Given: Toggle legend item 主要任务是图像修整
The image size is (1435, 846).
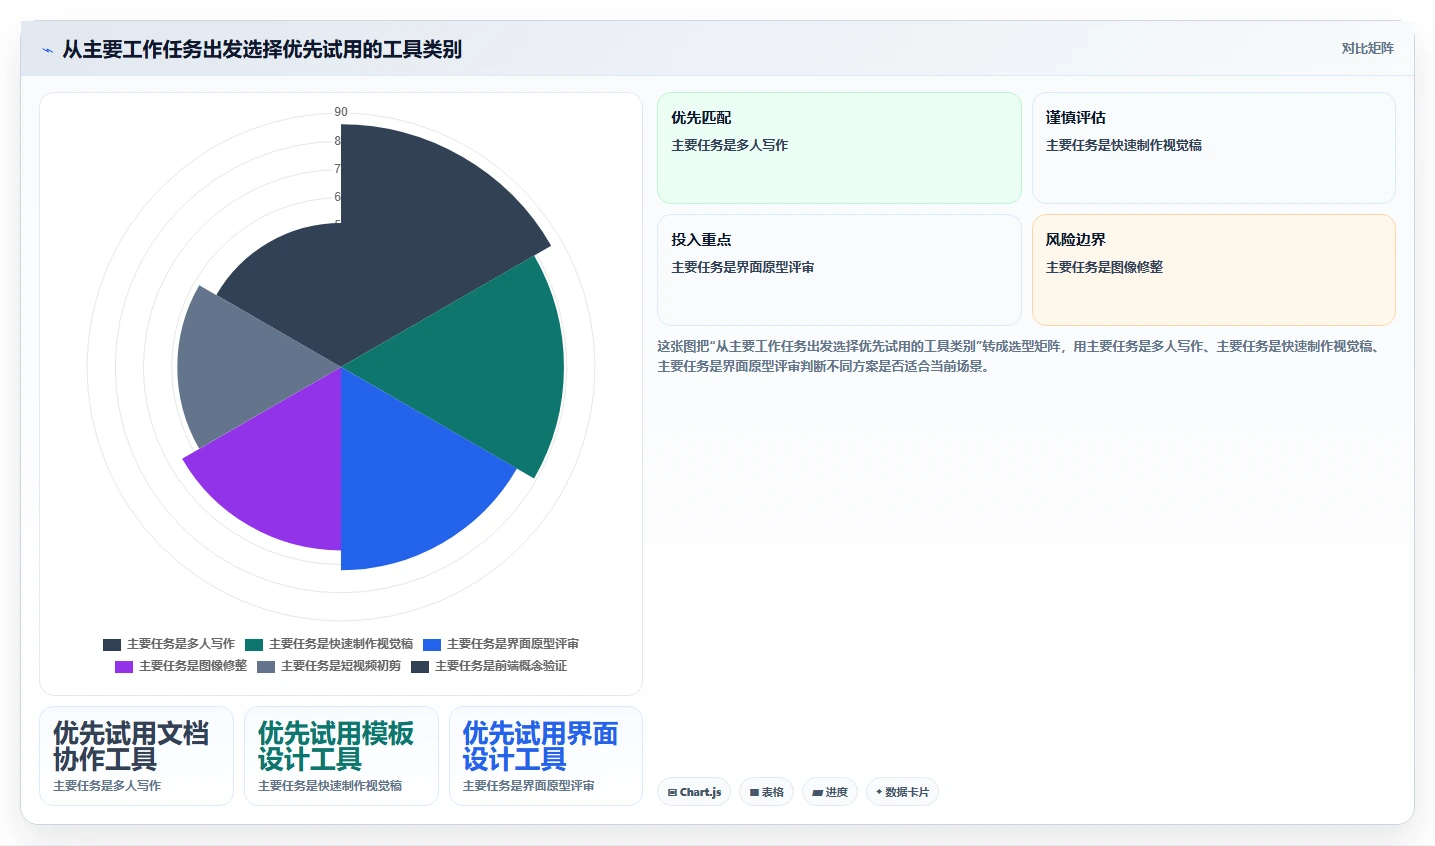Looking at the screenshot, I should coord(181,666).
